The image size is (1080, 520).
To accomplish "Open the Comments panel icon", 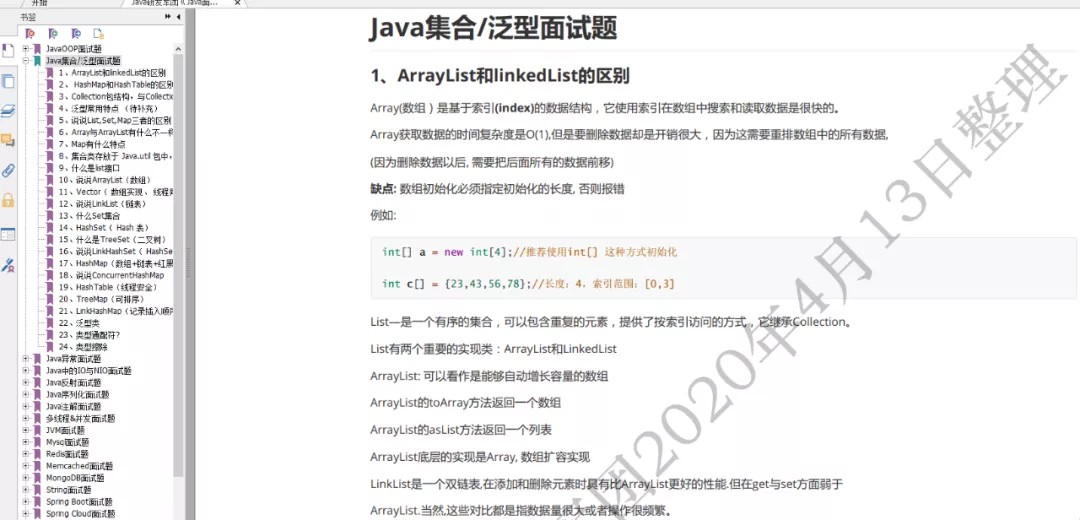I will (8, 141).
